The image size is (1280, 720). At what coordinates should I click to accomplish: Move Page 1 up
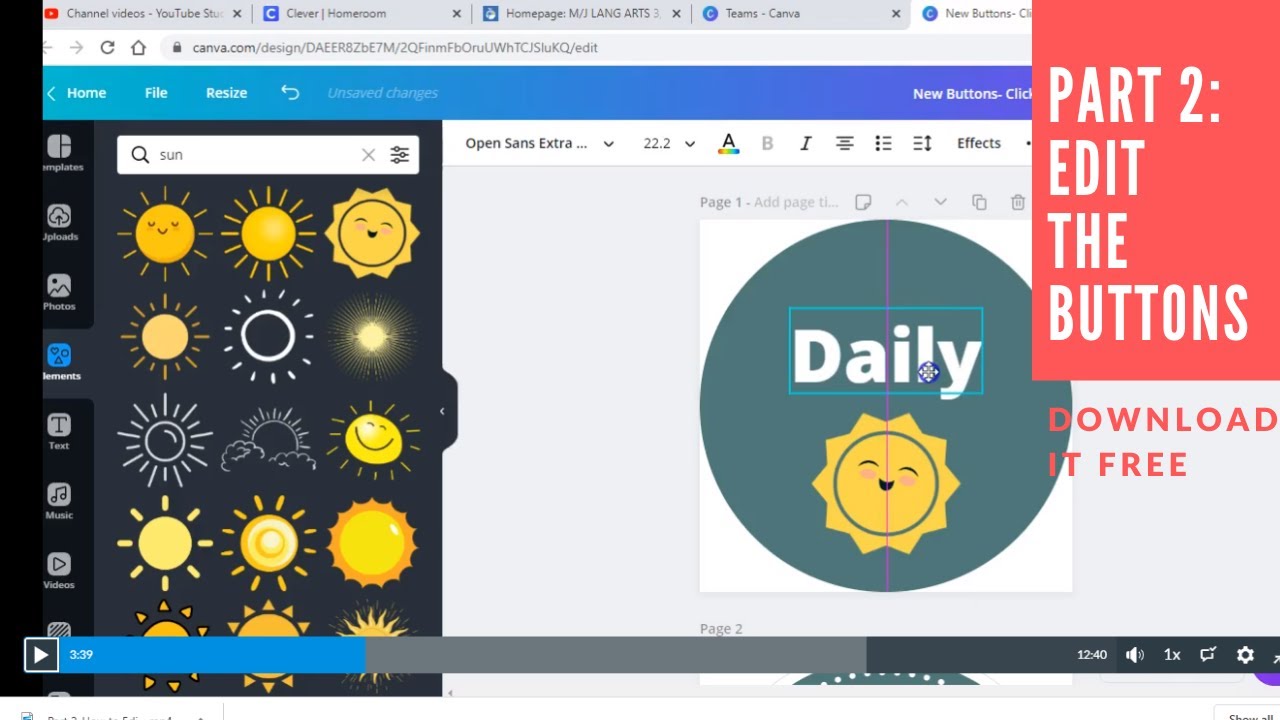[901, 202]
